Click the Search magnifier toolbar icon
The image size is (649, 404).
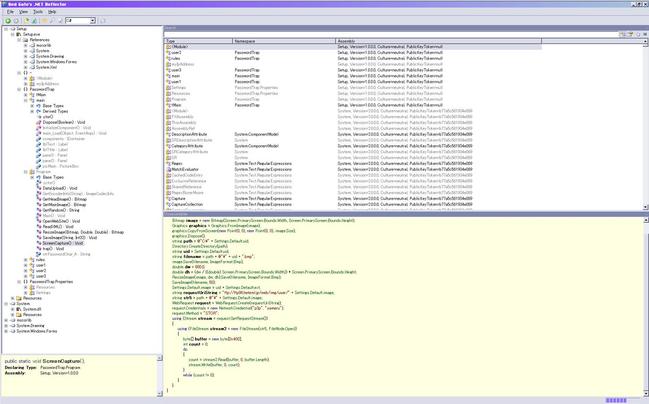(x=52, y=21)
